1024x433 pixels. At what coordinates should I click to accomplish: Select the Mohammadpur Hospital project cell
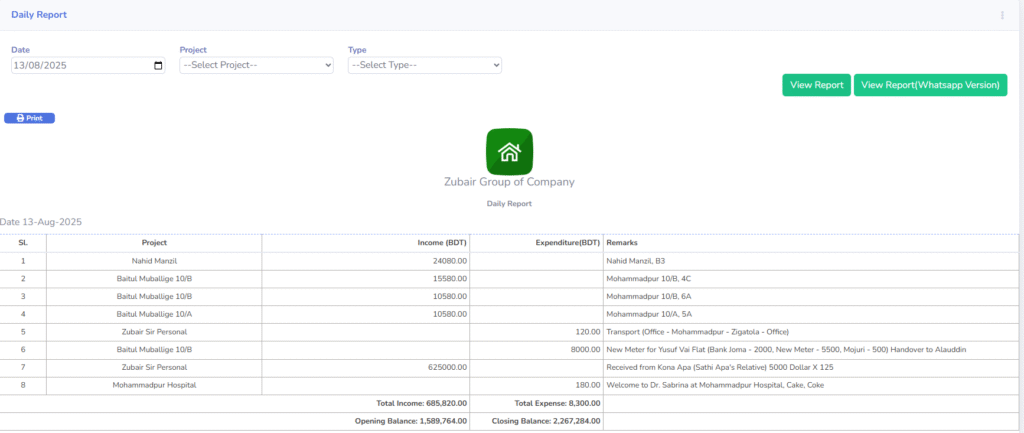(154, 385)
